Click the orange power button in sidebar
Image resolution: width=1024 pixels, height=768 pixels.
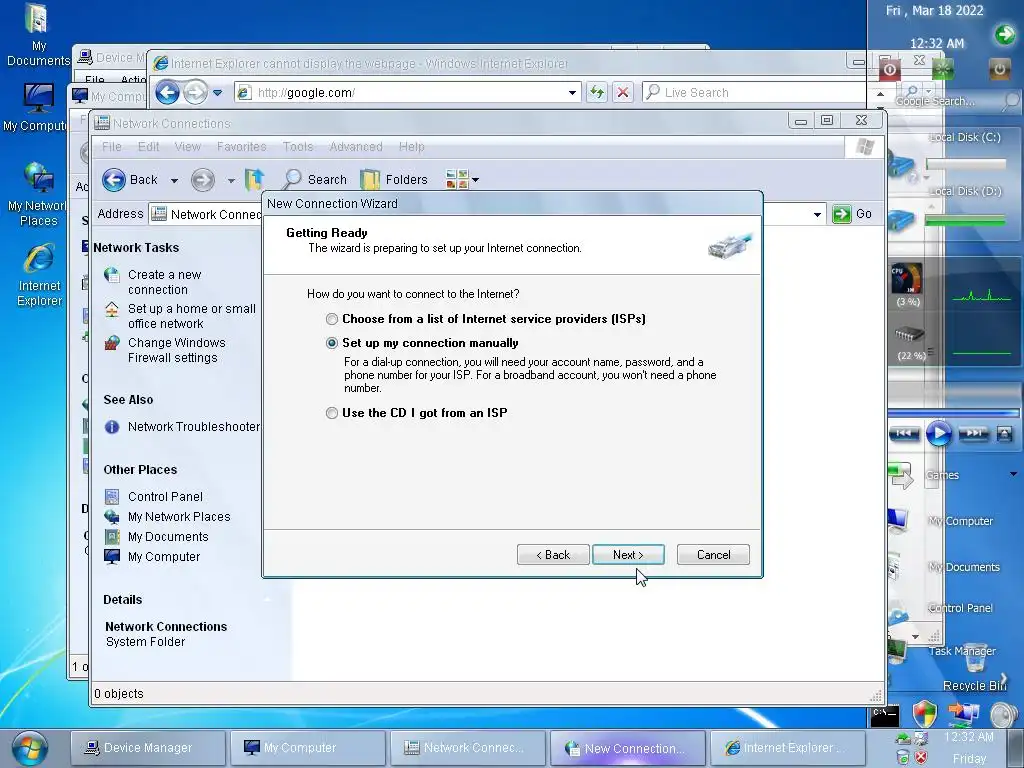coord(999,69)
